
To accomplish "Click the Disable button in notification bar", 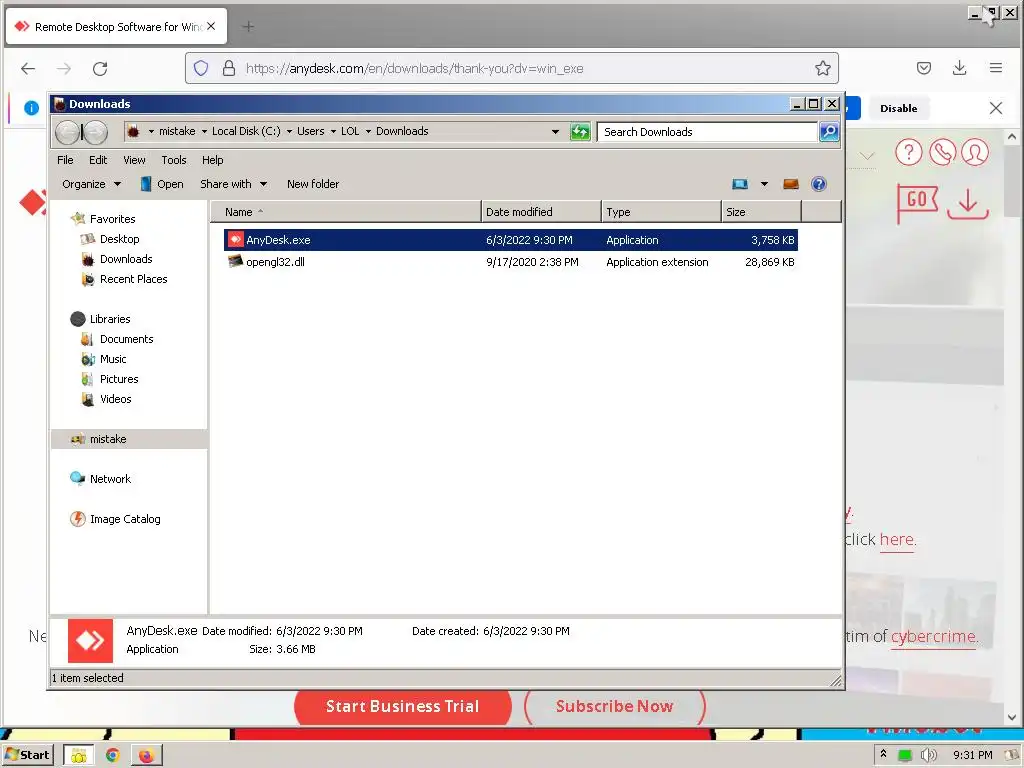I will 899,108.
